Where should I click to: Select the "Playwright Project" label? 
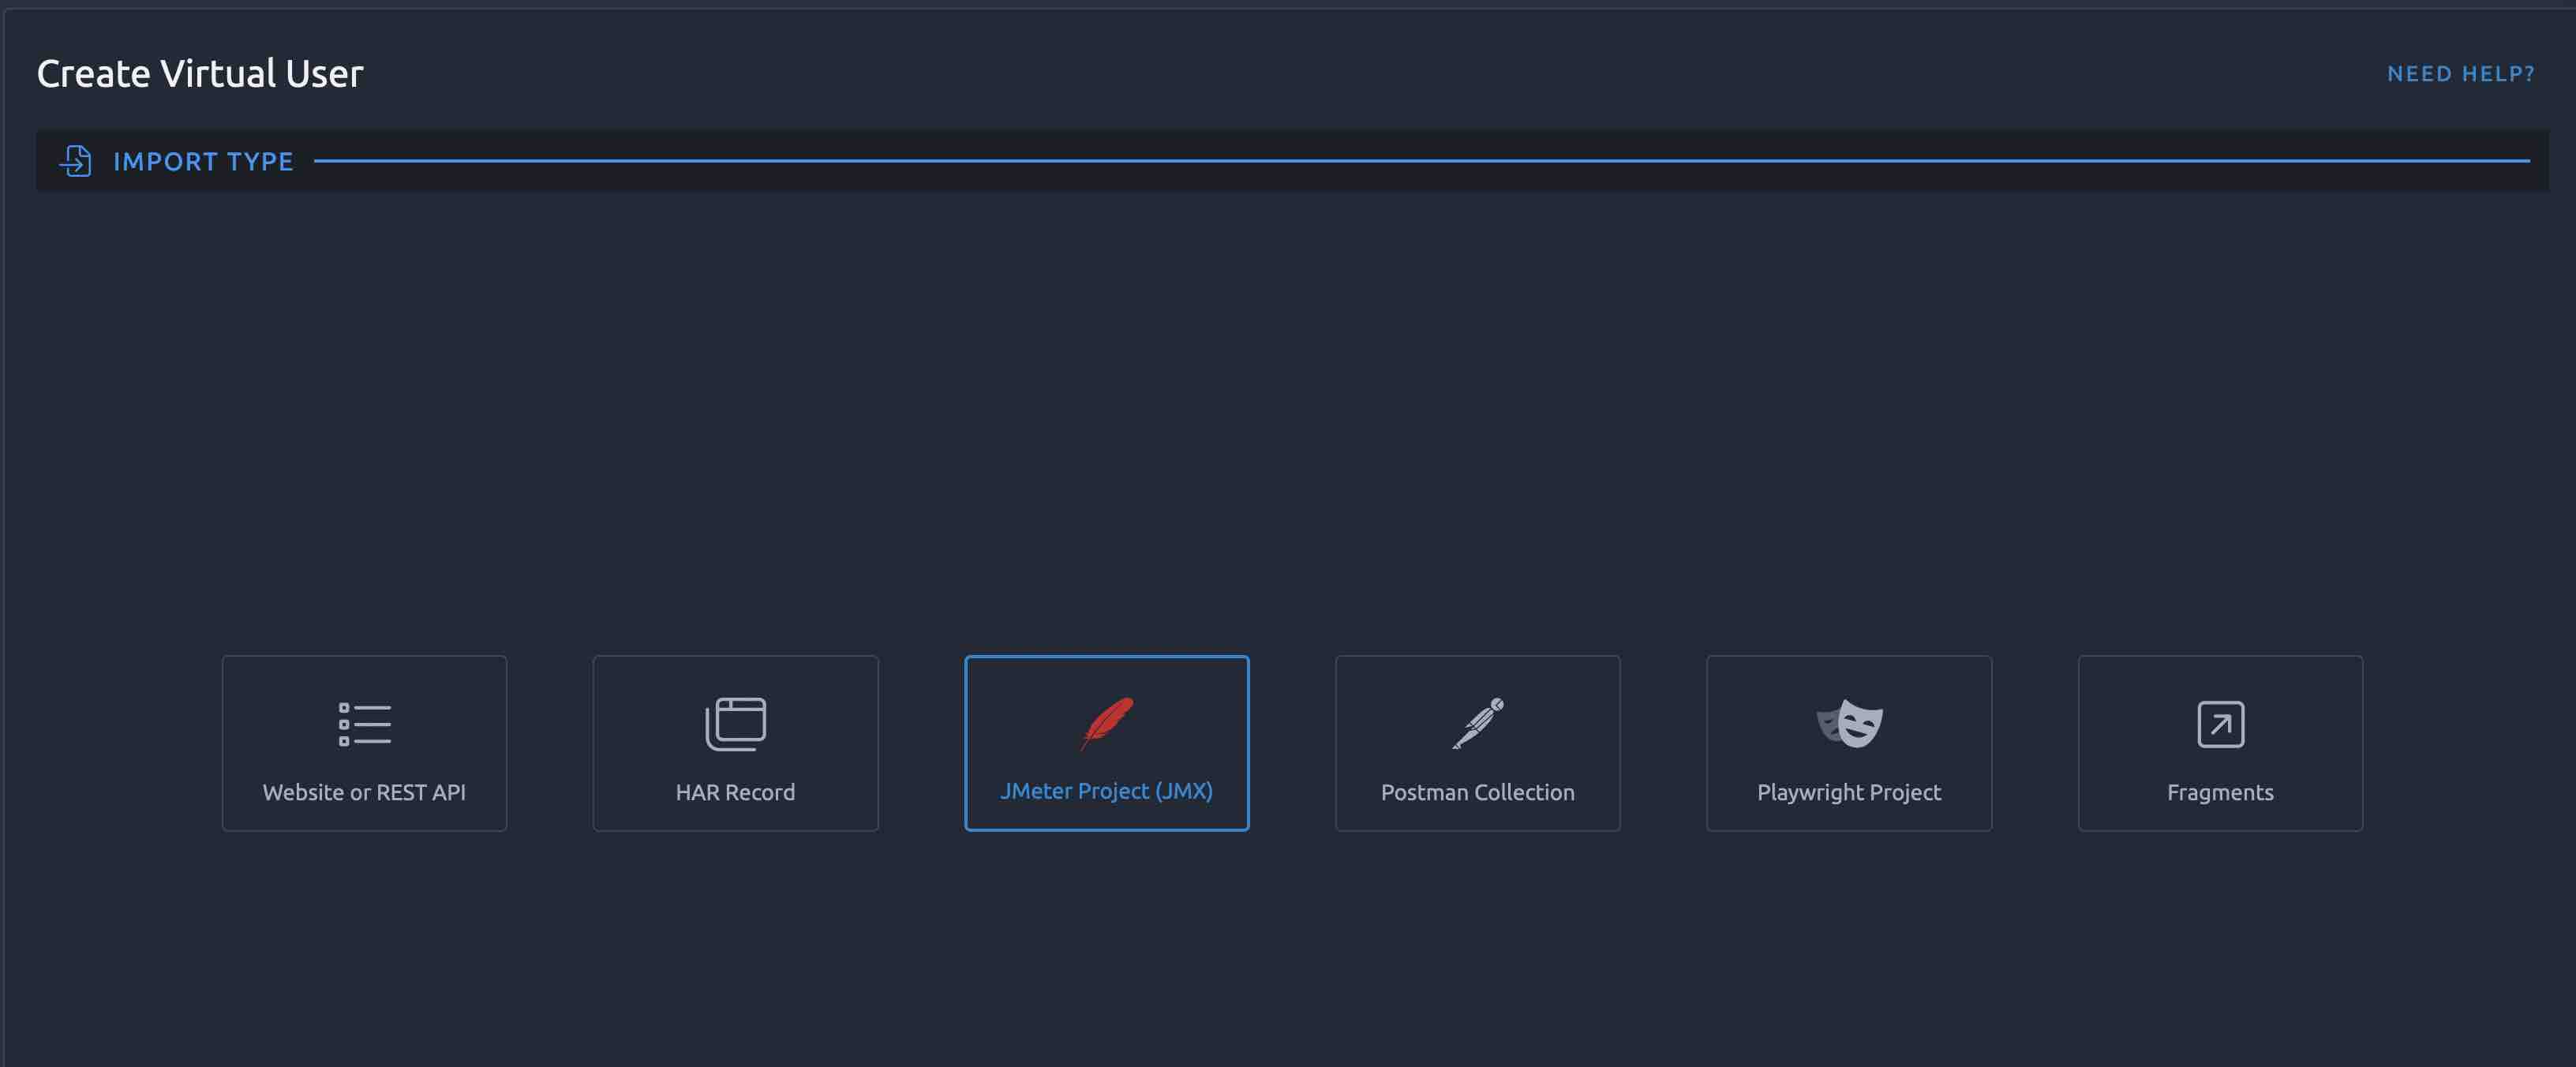pos(1849,792)
